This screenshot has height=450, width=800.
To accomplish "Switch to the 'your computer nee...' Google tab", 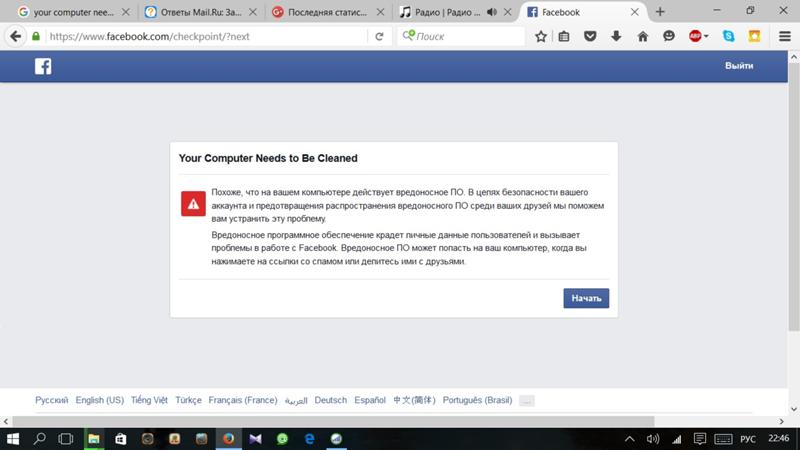I will click(x=73, y=12).
